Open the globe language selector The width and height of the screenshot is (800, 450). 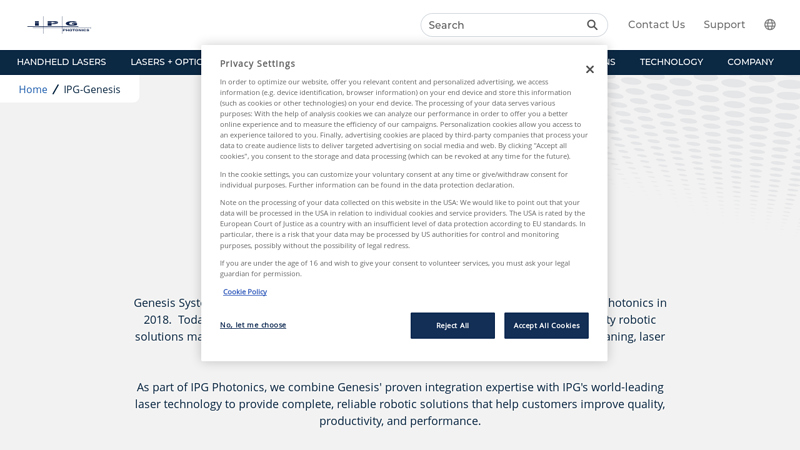coord(770,25)
